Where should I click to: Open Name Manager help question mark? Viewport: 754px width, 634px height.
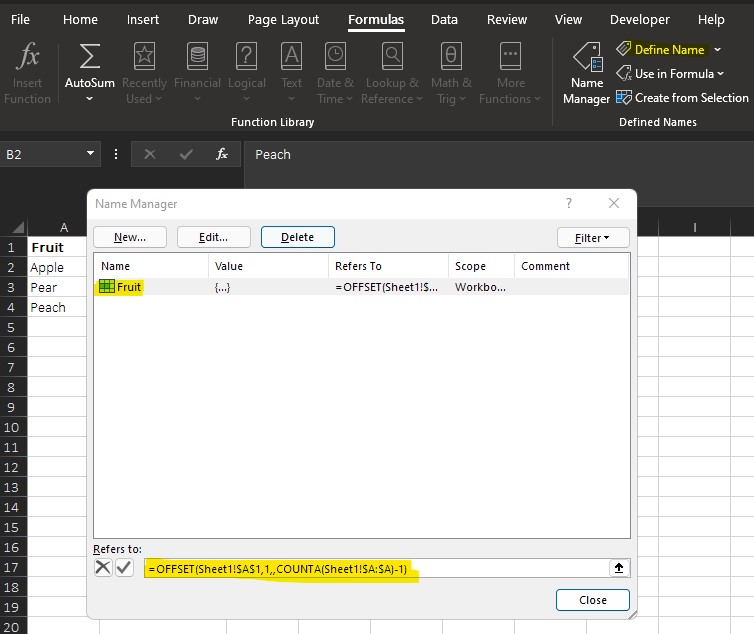point(569,203)
